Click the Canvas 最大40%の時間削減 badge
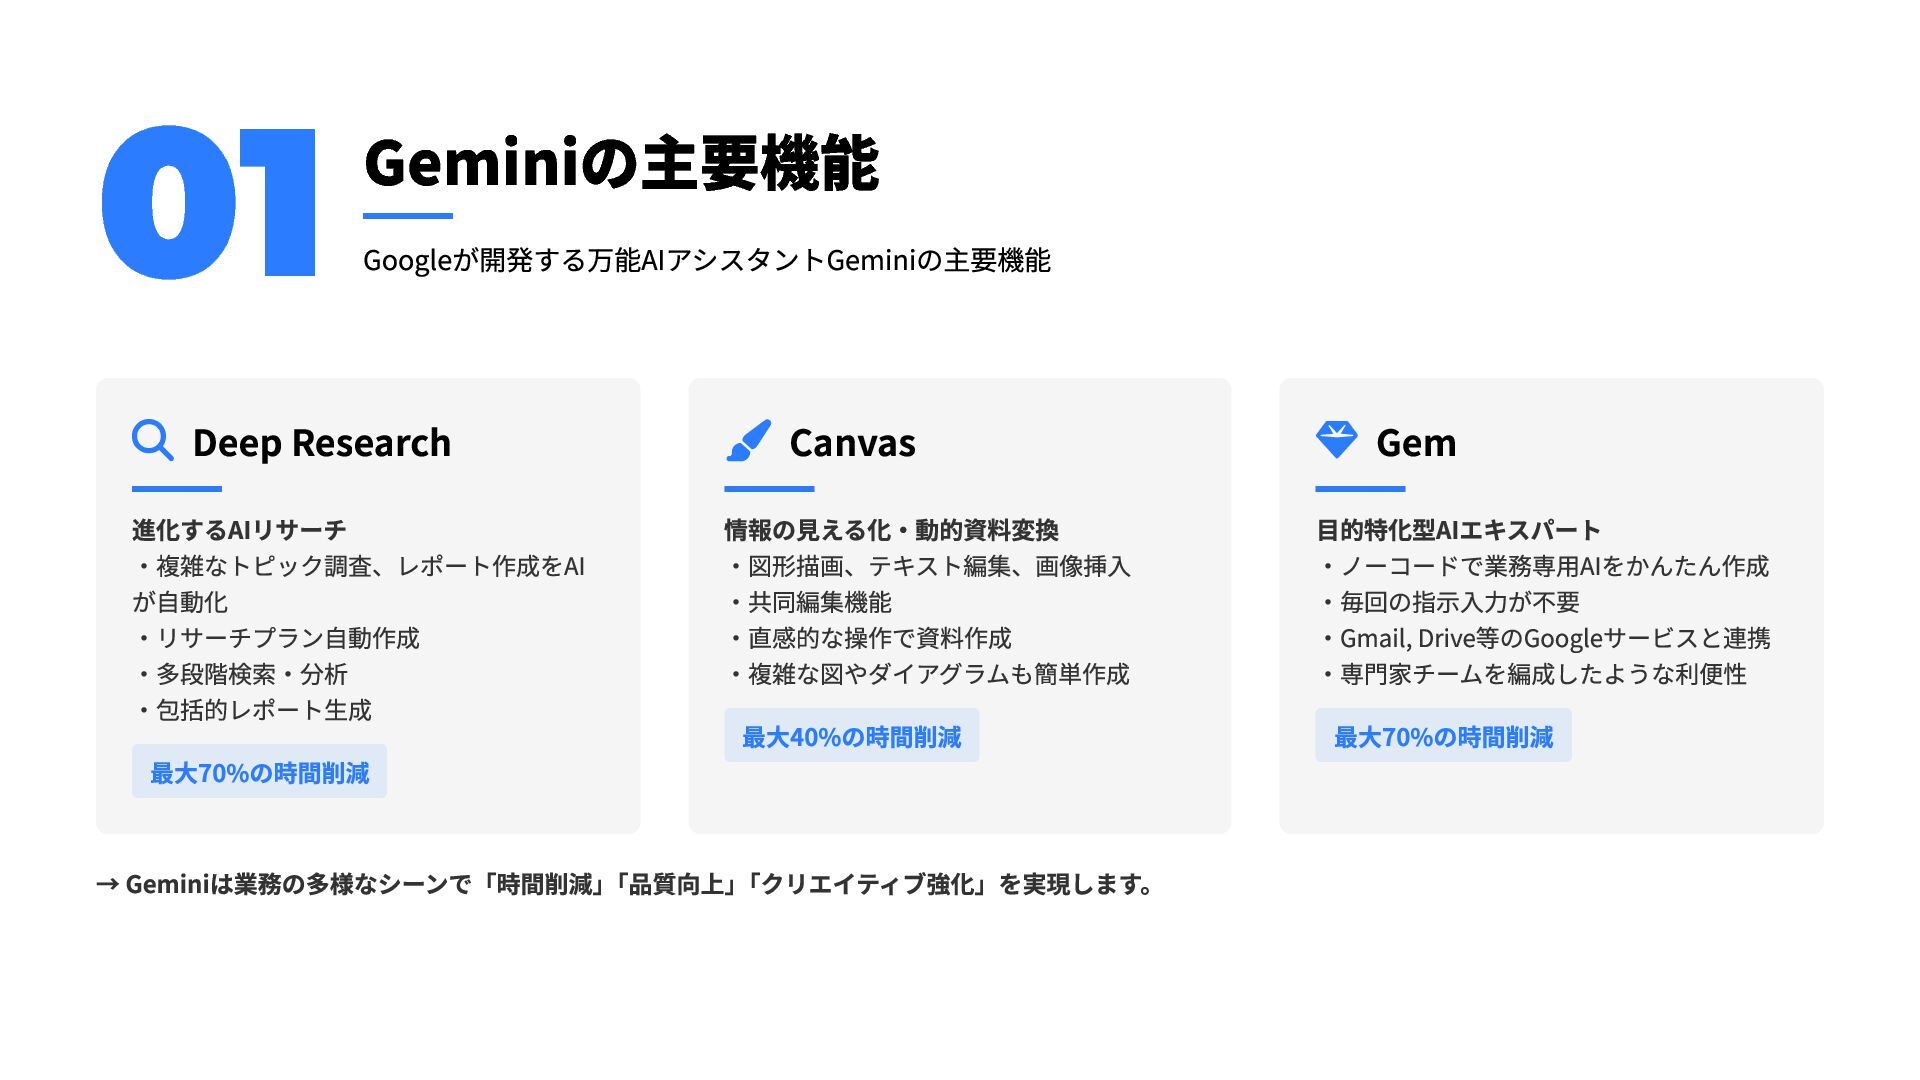The image size is (1920, 1080). (851, 736)
